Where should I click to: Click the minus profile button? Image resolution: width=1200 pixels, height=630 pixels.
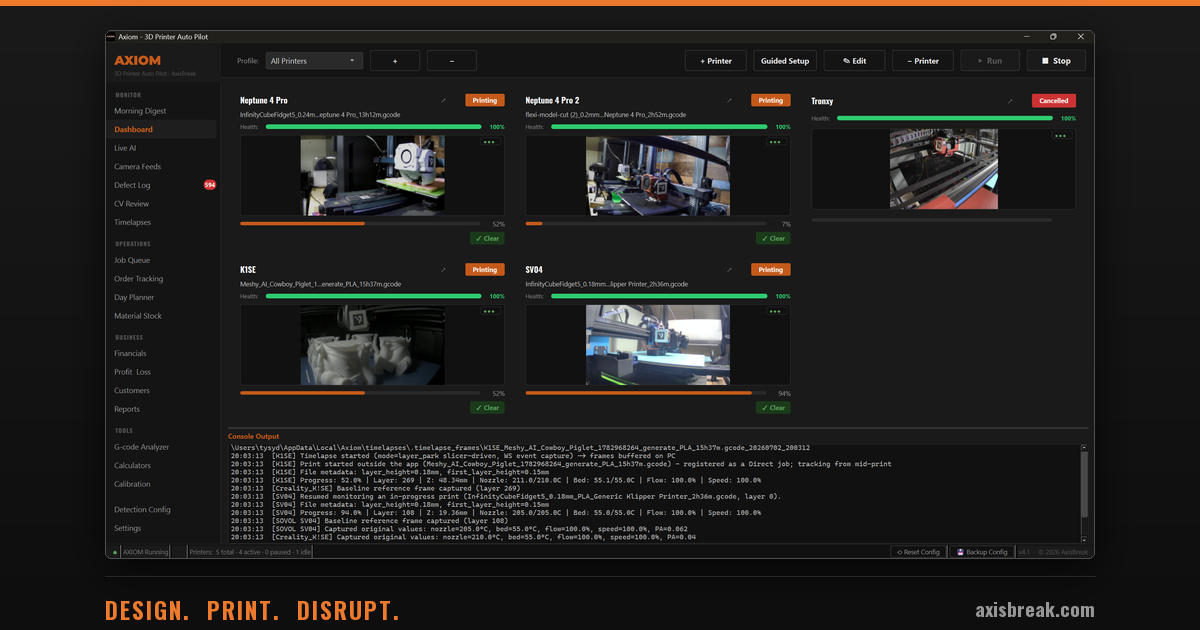coord(452,61)
